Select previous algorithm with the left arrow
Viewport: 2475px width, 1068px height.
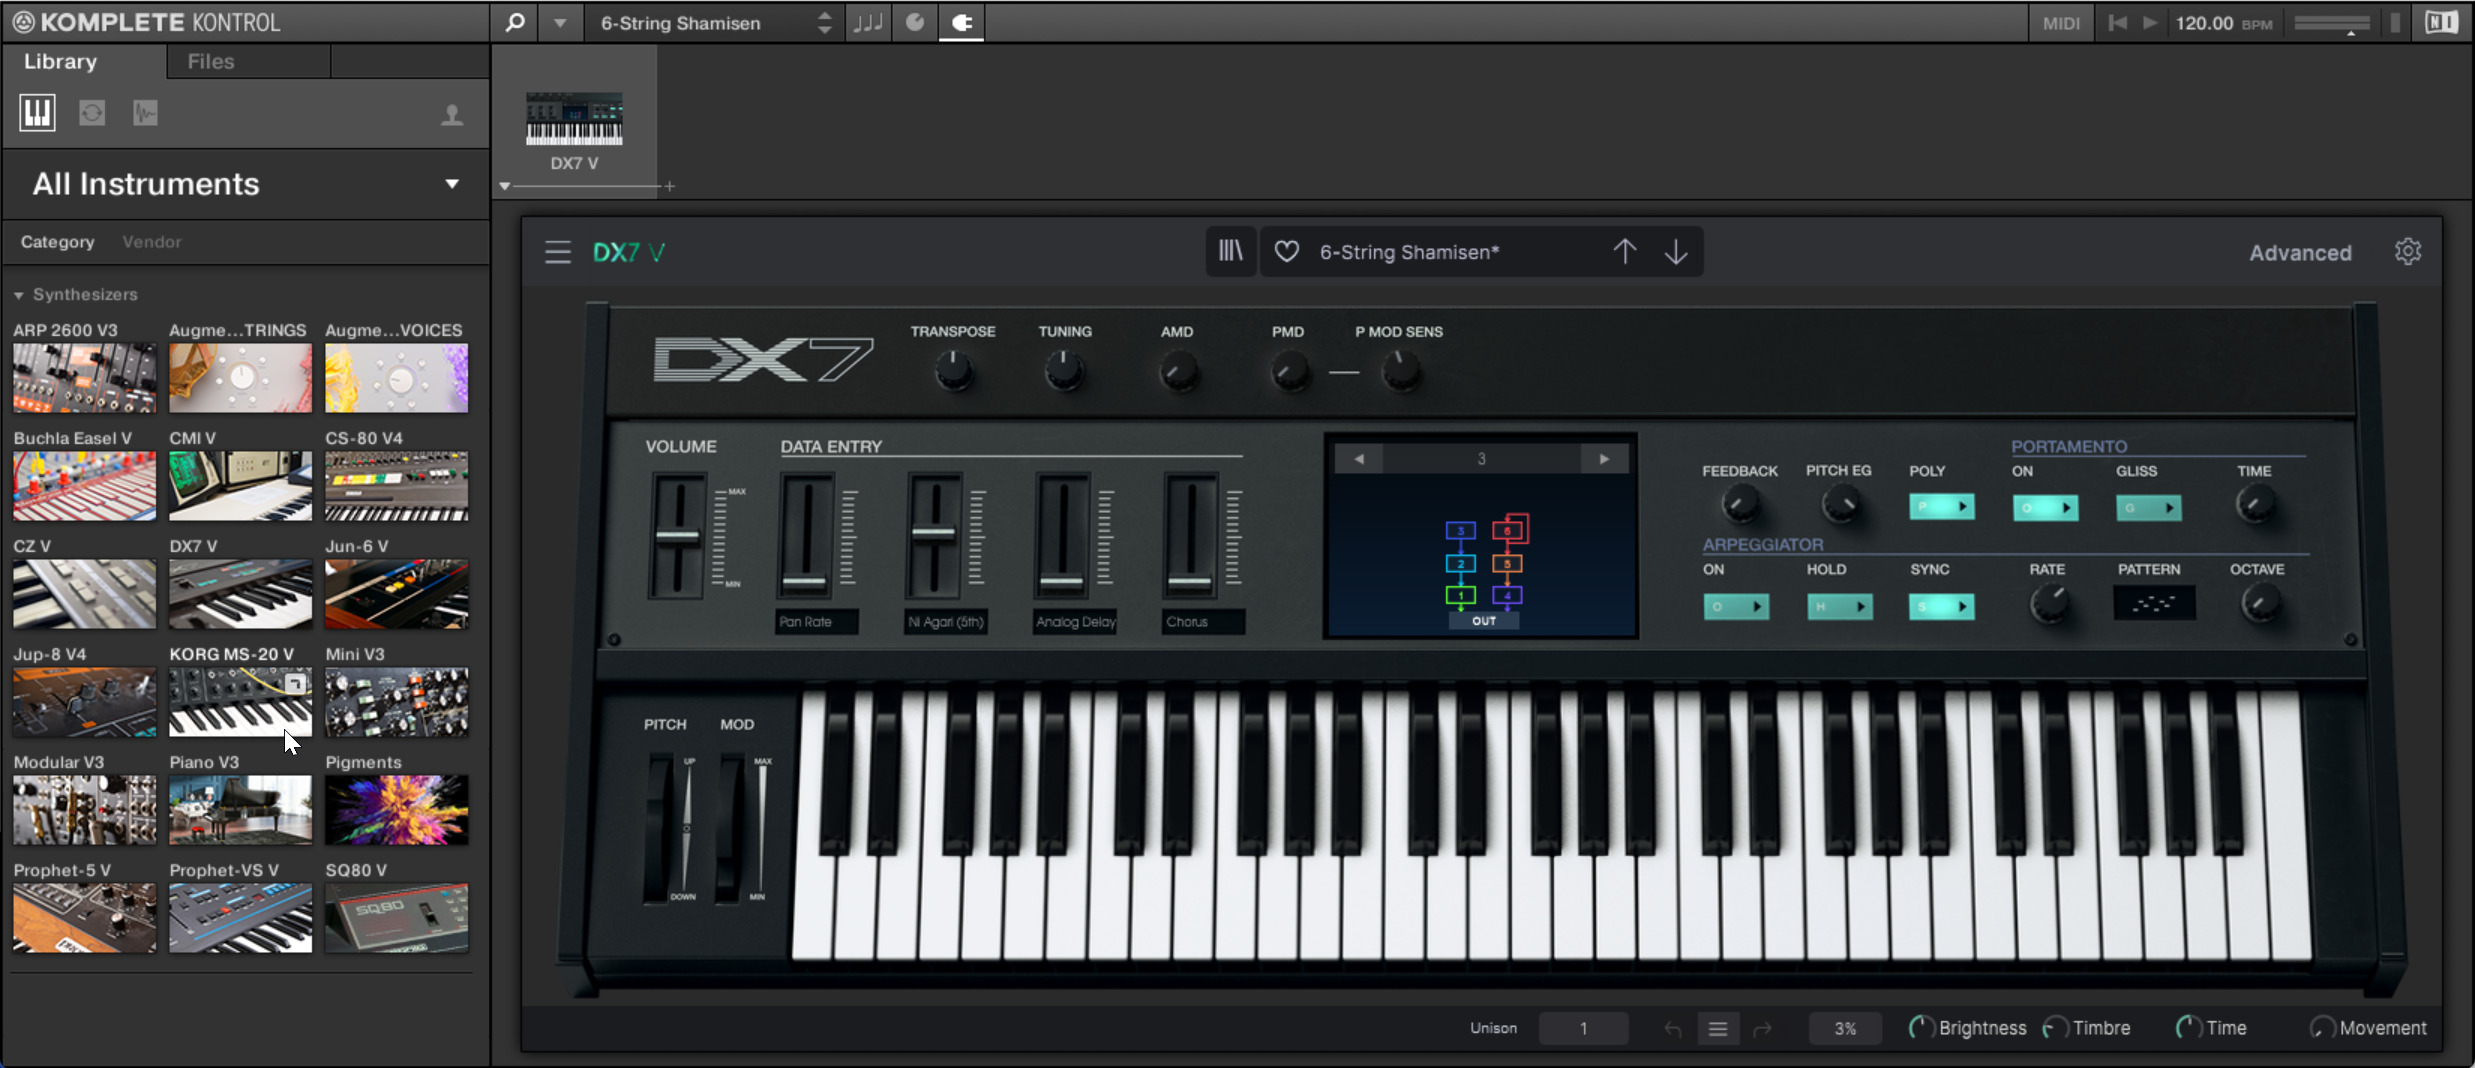pyautogui.click(x=1359, y=459)
